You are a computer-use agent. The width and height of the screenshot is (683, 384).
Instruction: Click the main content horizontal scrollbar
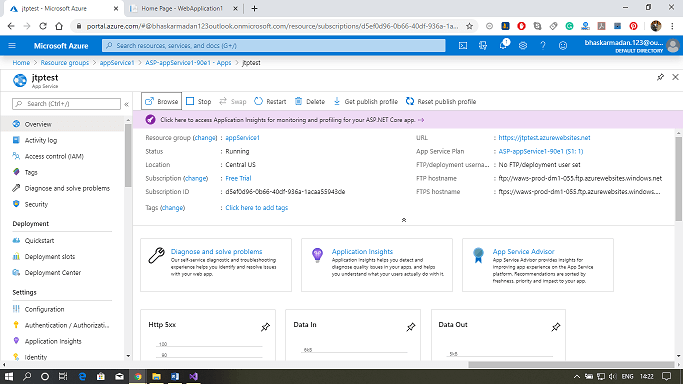(x=571, y=364)
